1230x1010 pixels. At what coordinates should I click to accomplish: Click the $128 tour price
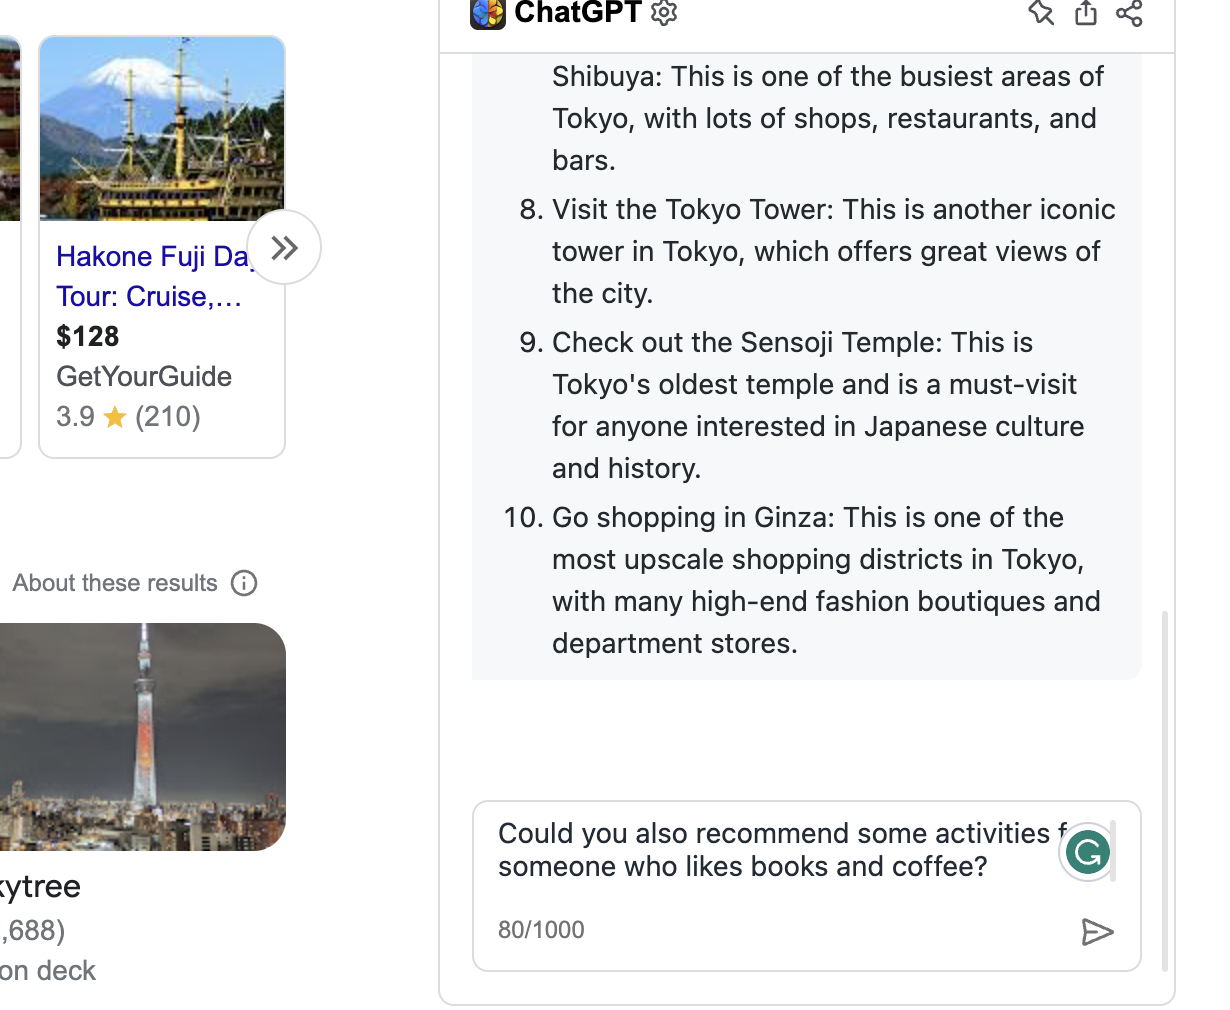point(88,336)
